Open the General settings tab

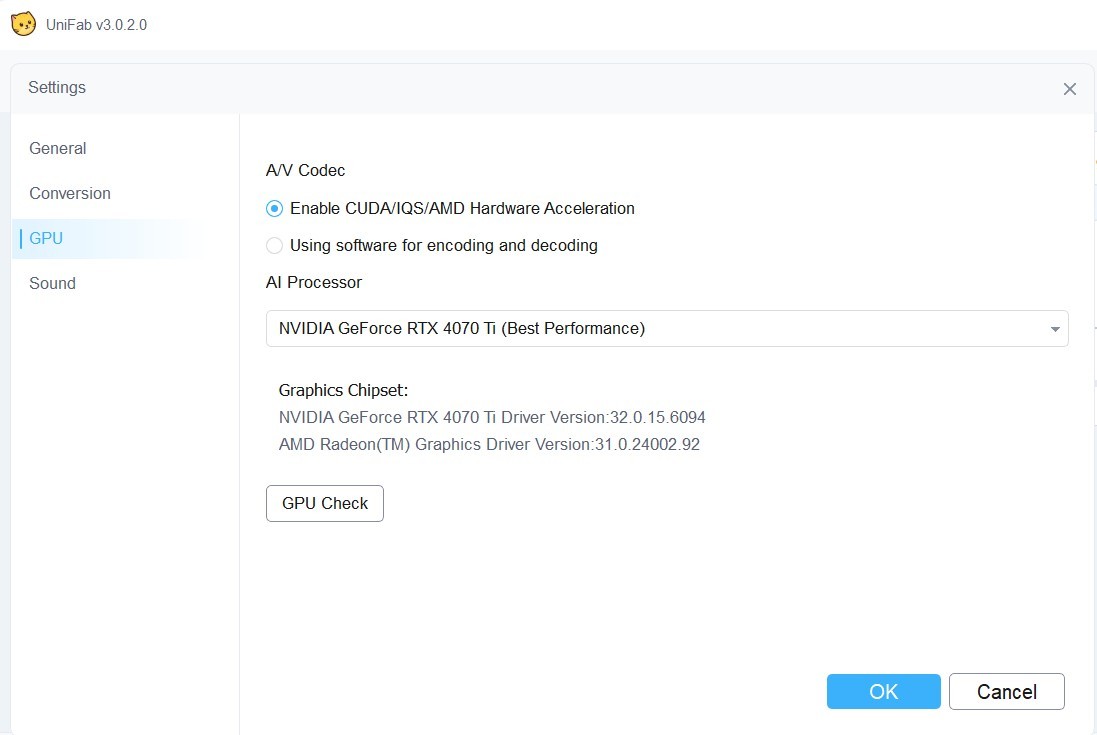click(57, 148)
